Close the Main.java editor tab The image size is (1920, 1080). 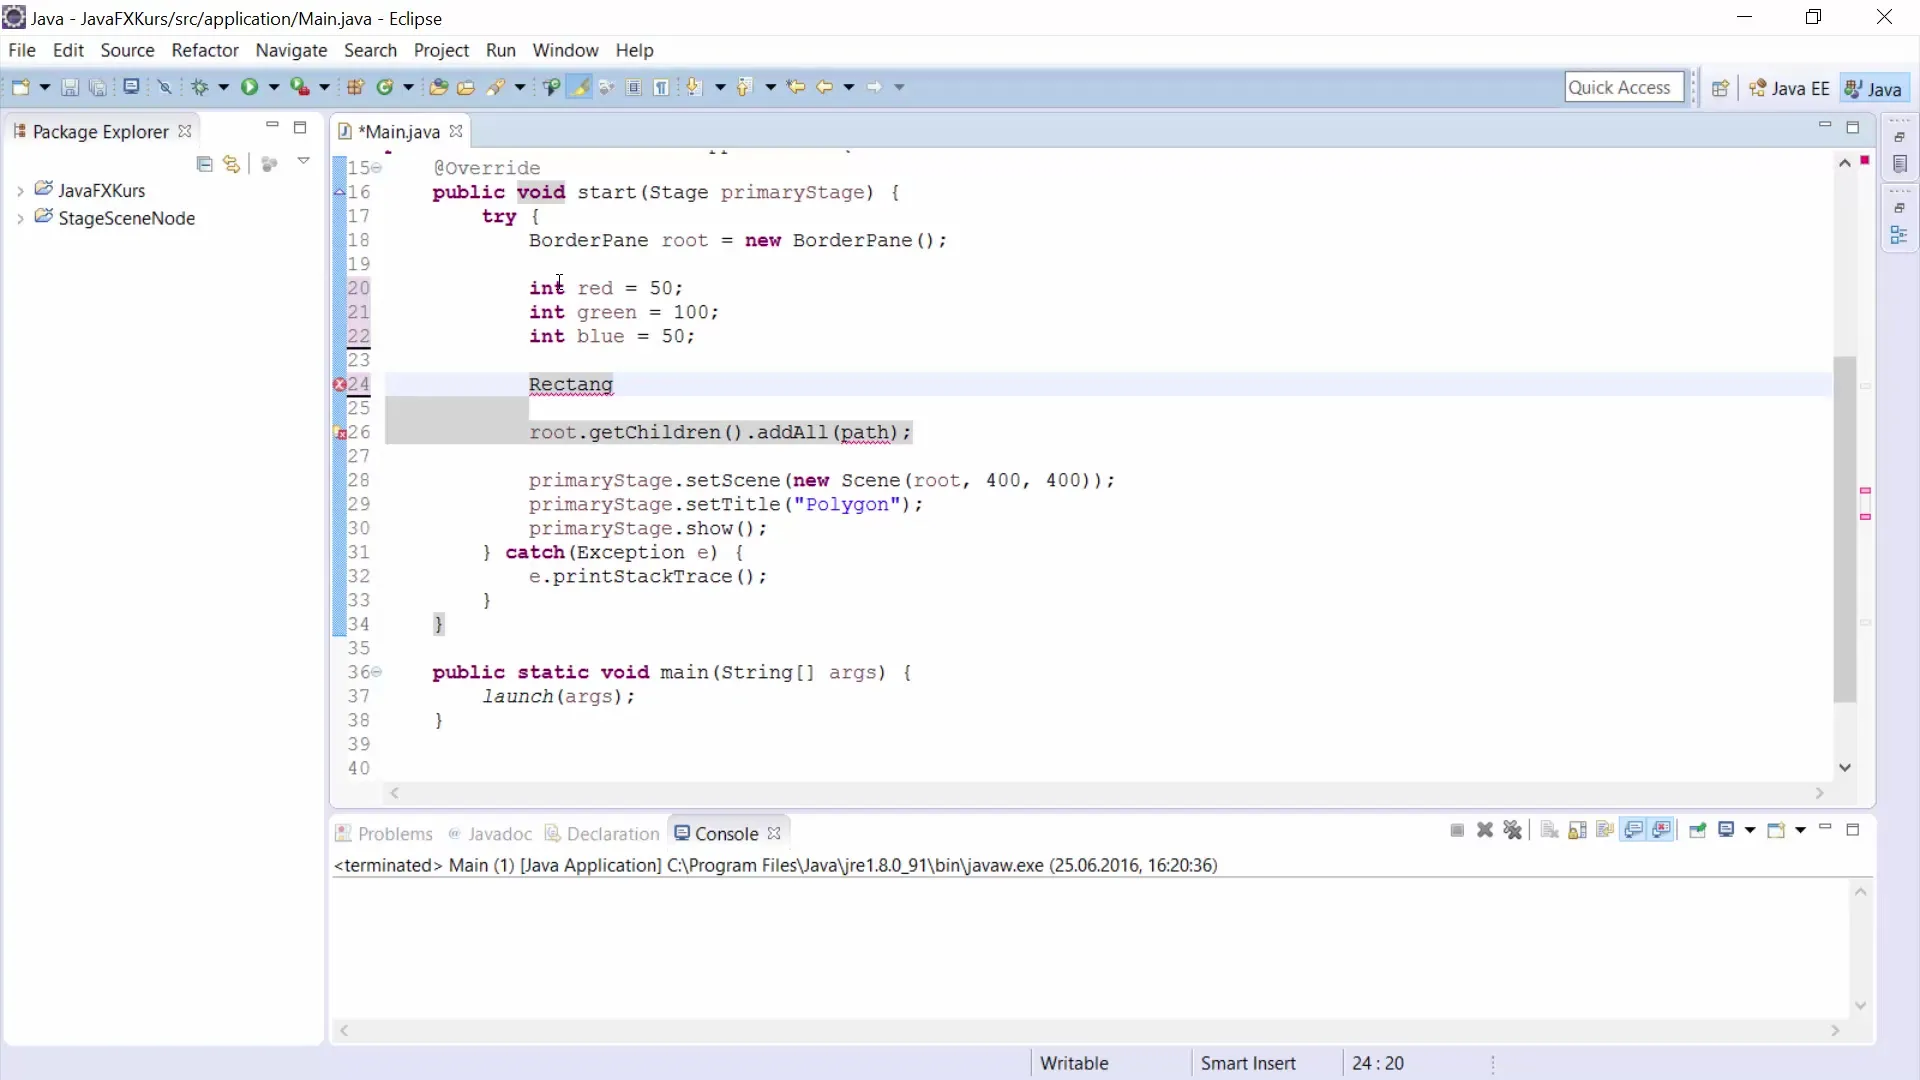coord(456,131)
